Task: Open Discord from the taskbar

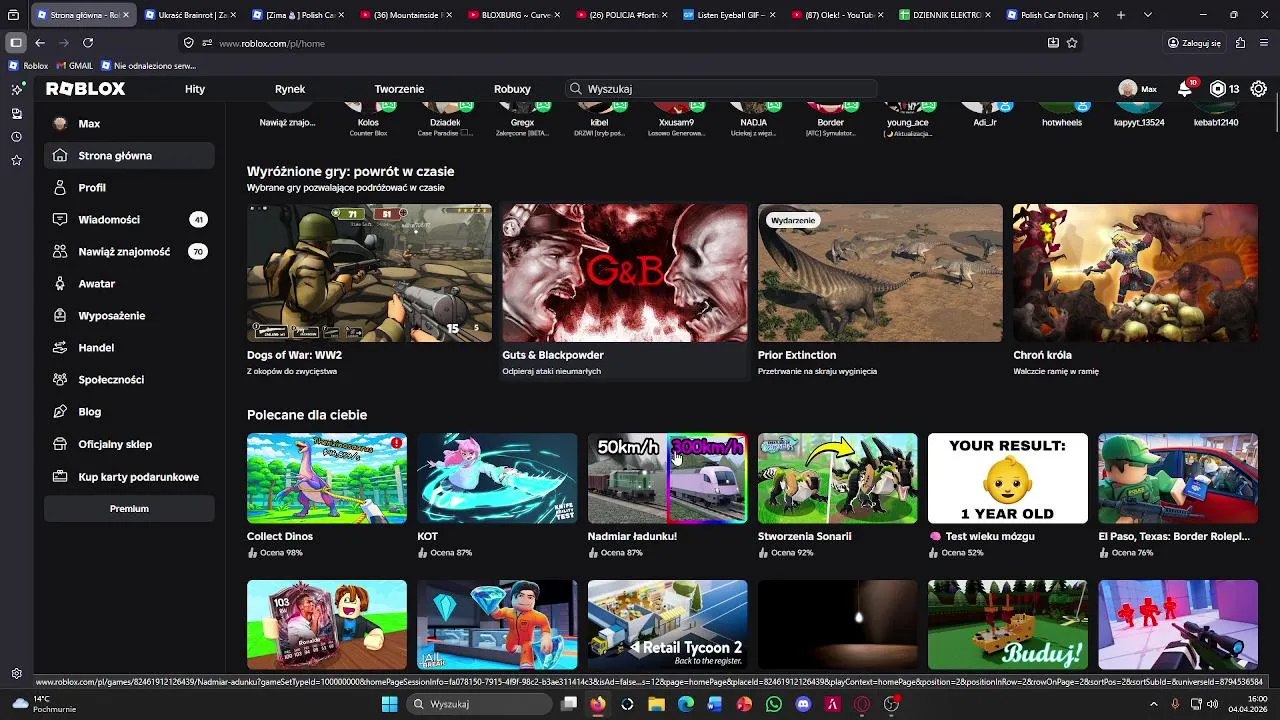Action: pyautogui.click(x=803, y=704)
